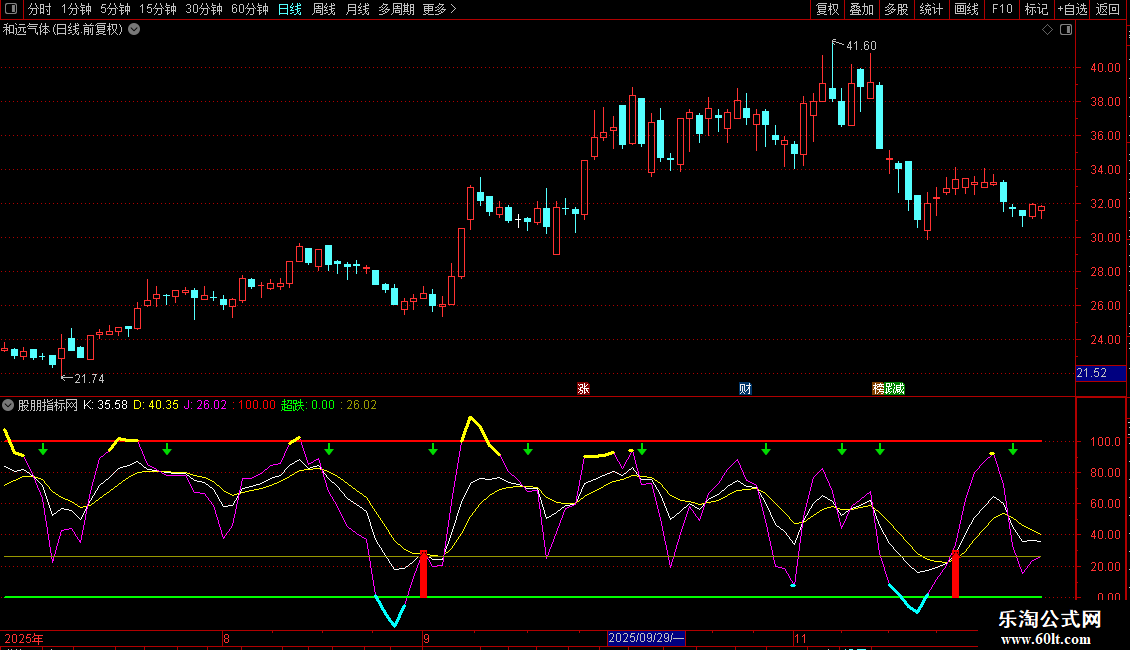The width and height of the screenshot is (1130, 650).
Task: Click the 榜跌减 event marker
Action: [x=888, y=389]
